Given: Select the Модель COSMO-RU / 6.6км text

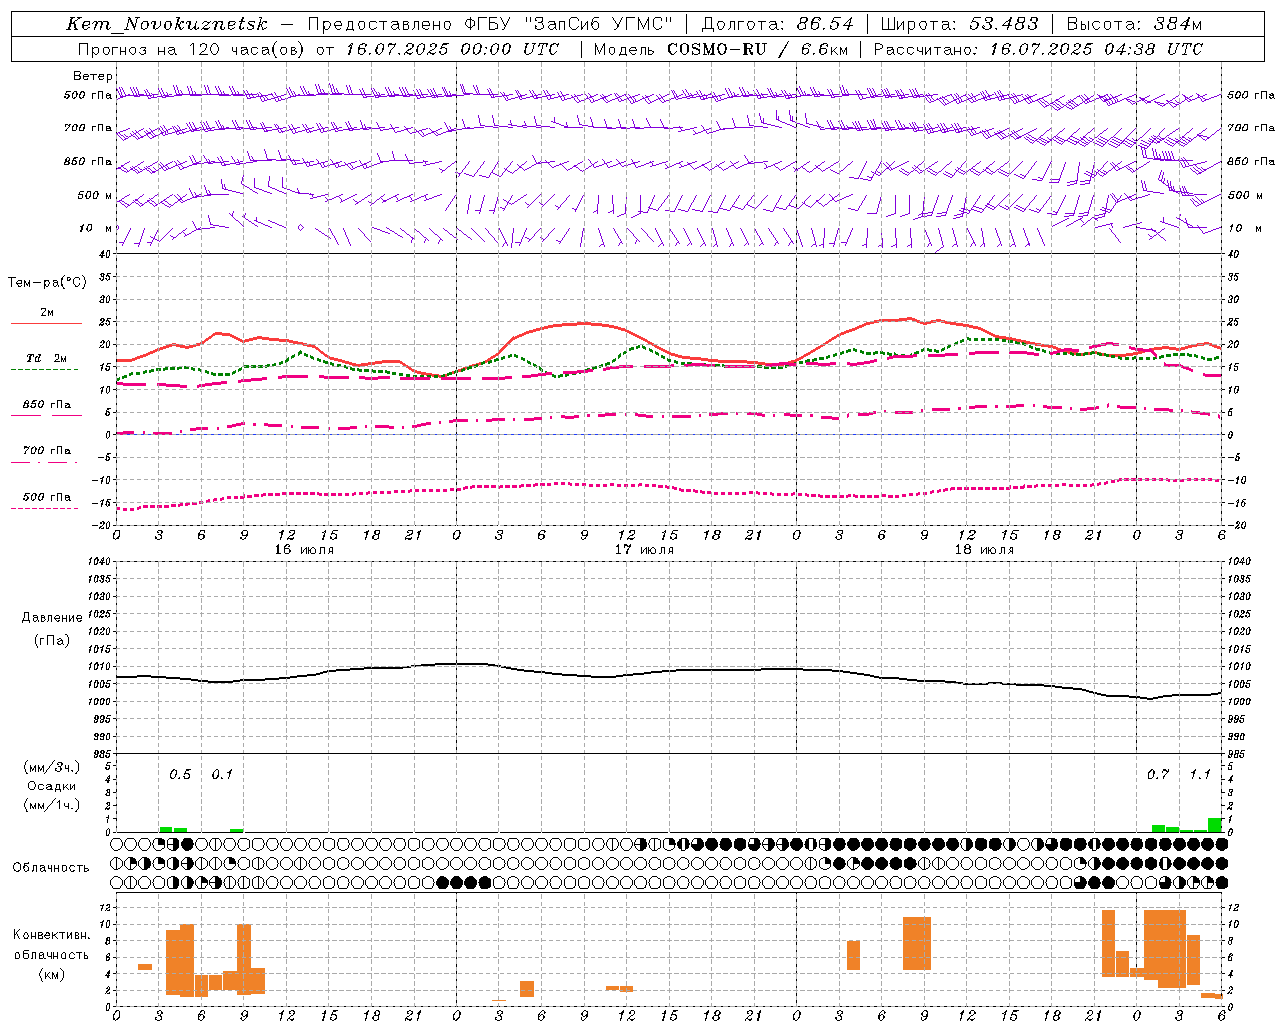Looking at the screenshot, I should coord(720,49).
